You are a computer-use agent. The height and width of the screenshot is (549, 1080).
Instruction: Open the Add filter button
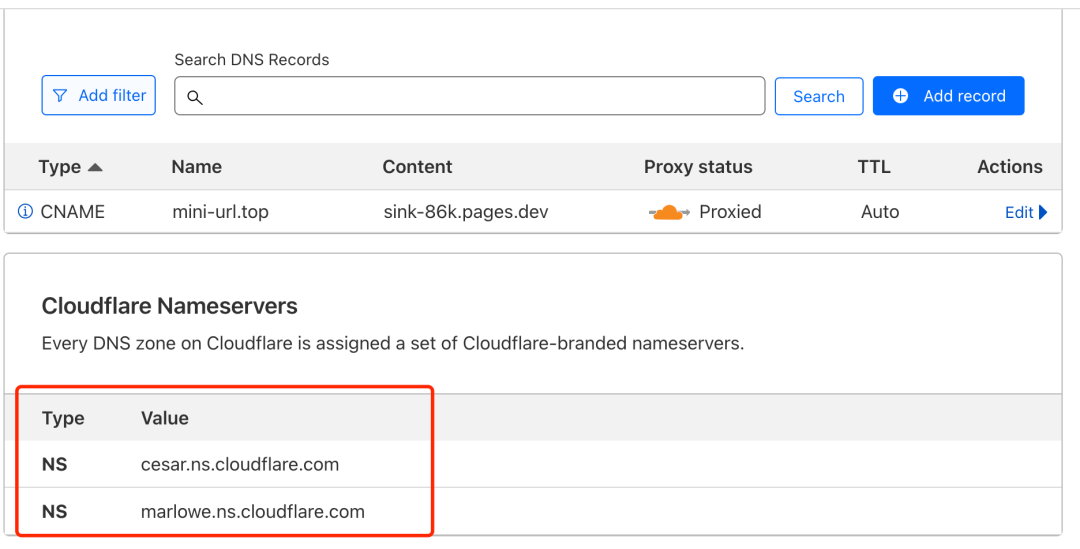tap(98, 95)
